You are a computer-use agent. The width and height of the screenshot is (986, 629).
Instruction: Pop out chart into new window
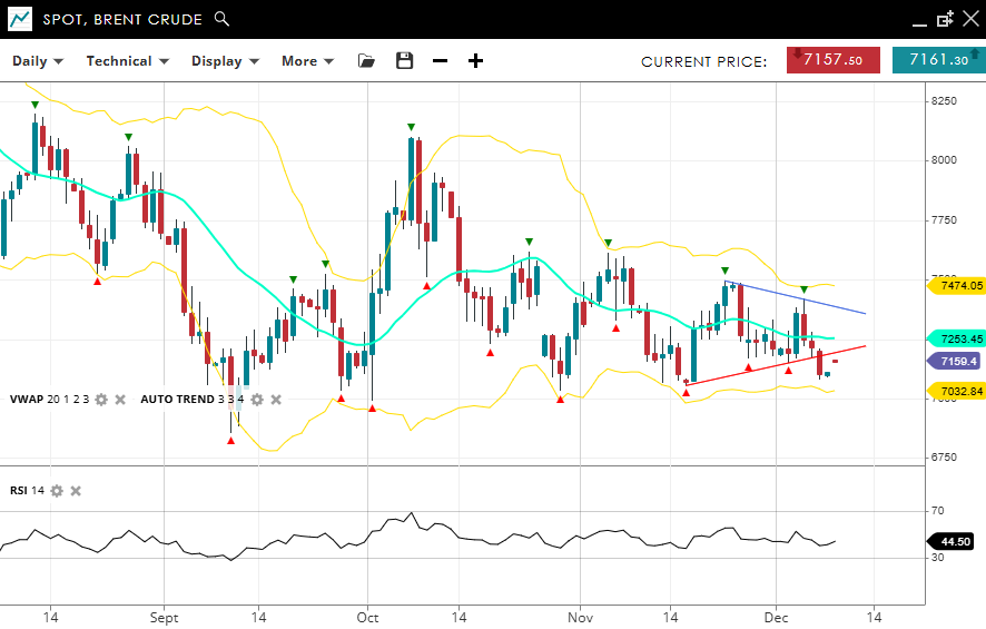point(945,19)
